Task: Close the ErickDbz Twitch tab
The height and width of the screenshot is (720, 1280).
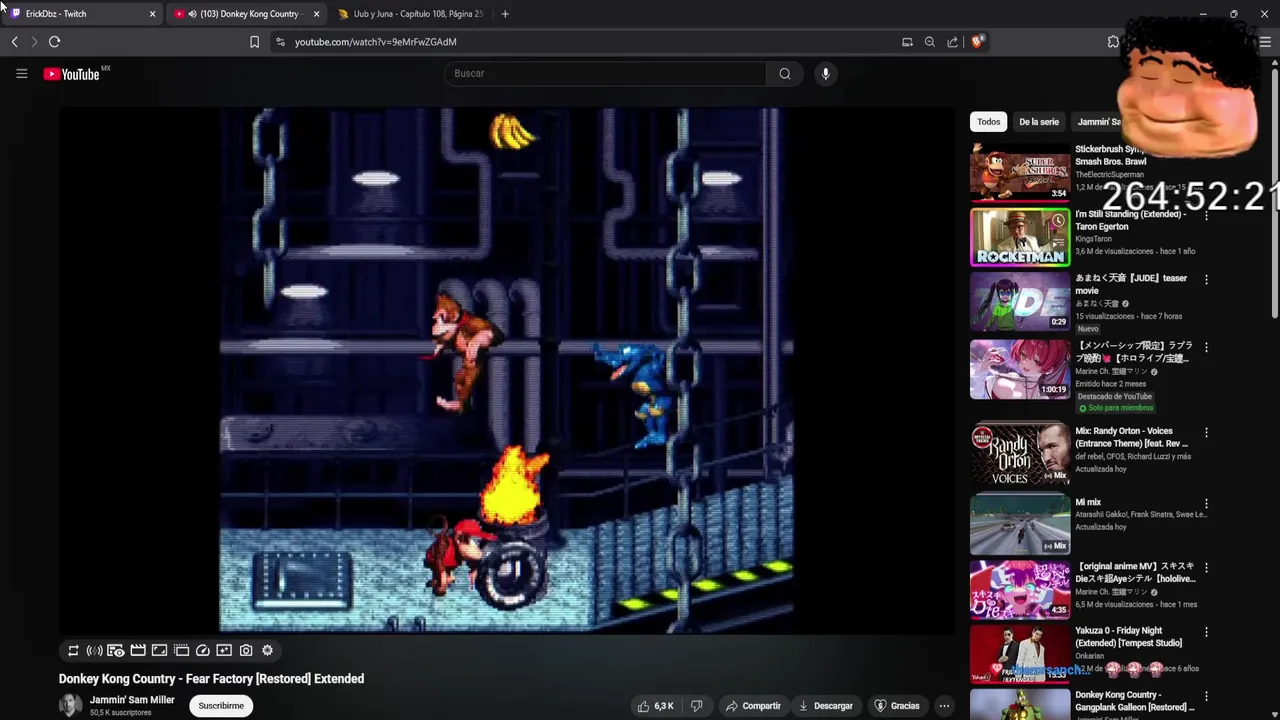Action: pos(152,14)
